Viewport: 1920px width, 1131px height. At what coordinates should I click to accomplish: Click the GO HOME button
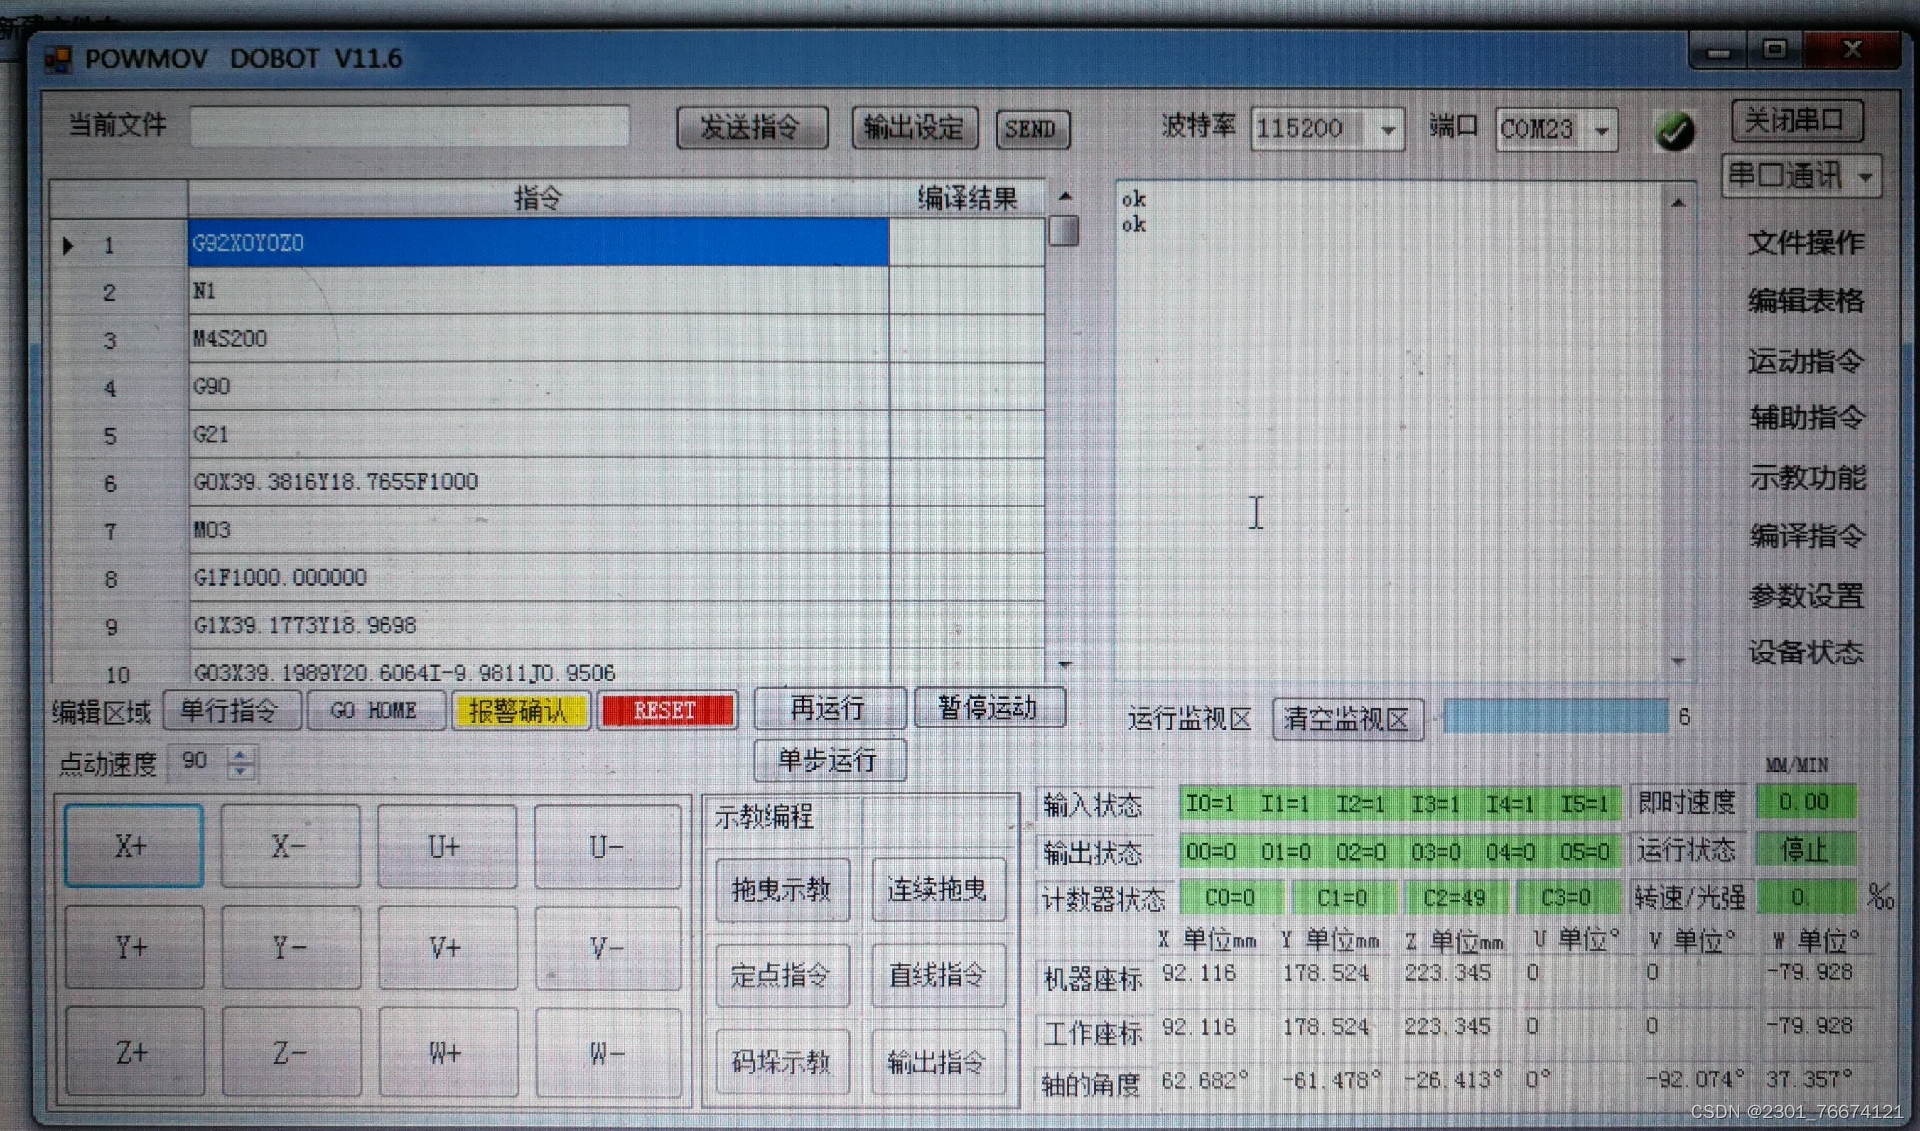[375, 711]
